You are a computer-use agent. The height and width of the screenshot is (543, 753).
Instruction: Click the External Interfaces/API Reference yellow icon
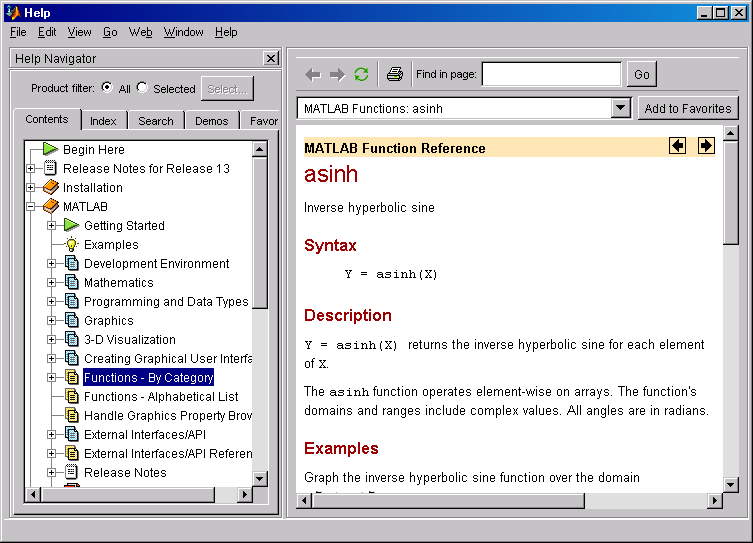(x=72, y=453)
